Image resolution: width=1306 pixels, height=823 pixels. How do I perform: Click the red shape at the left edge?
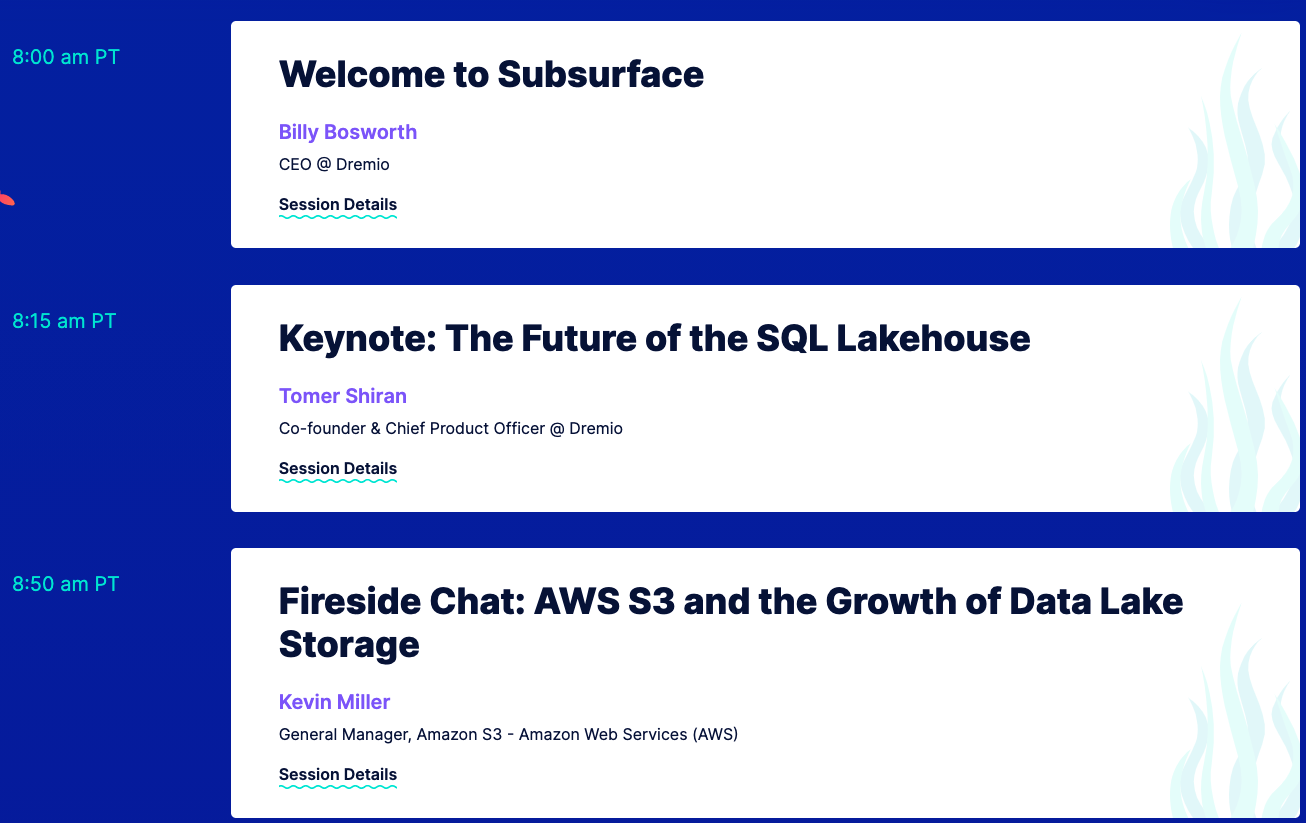(x=6, y=198)
